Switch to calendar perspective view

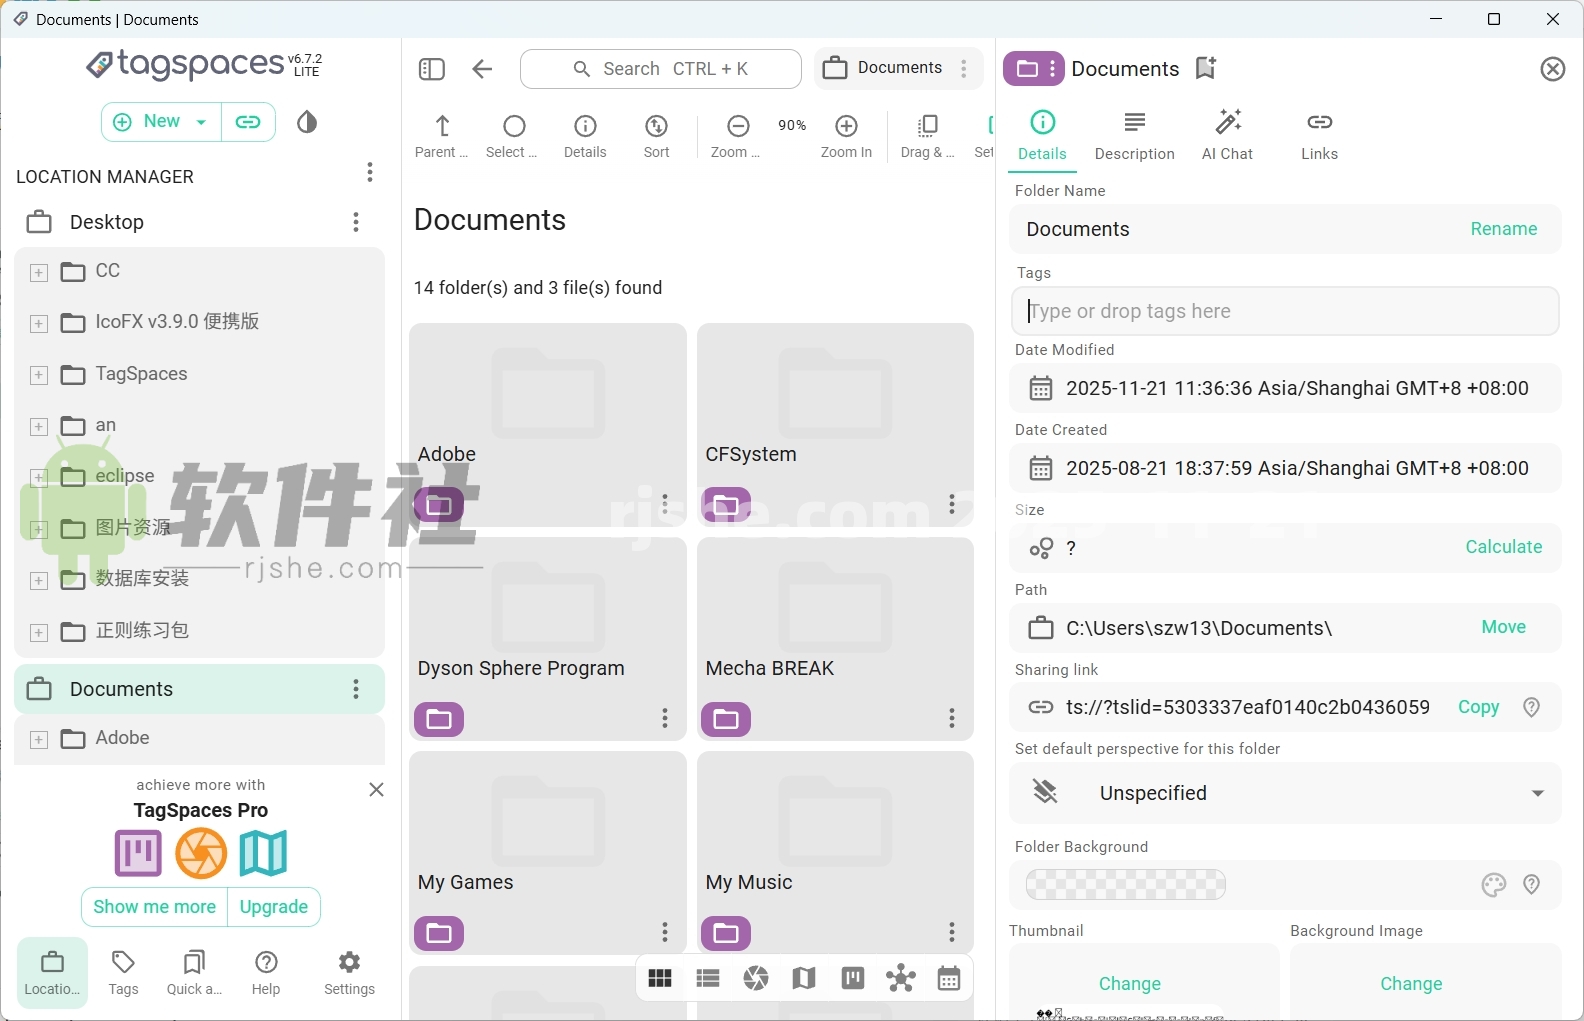pos(949,978)
